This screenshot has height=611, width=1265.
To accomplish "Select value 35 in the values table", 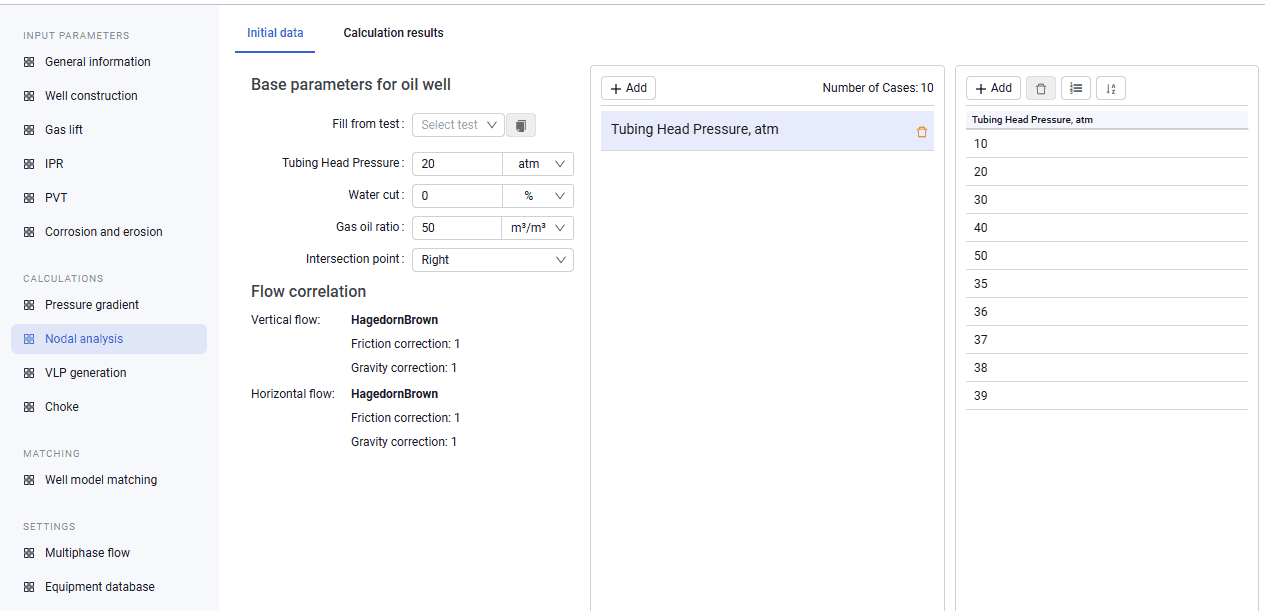I will 1107,284.
